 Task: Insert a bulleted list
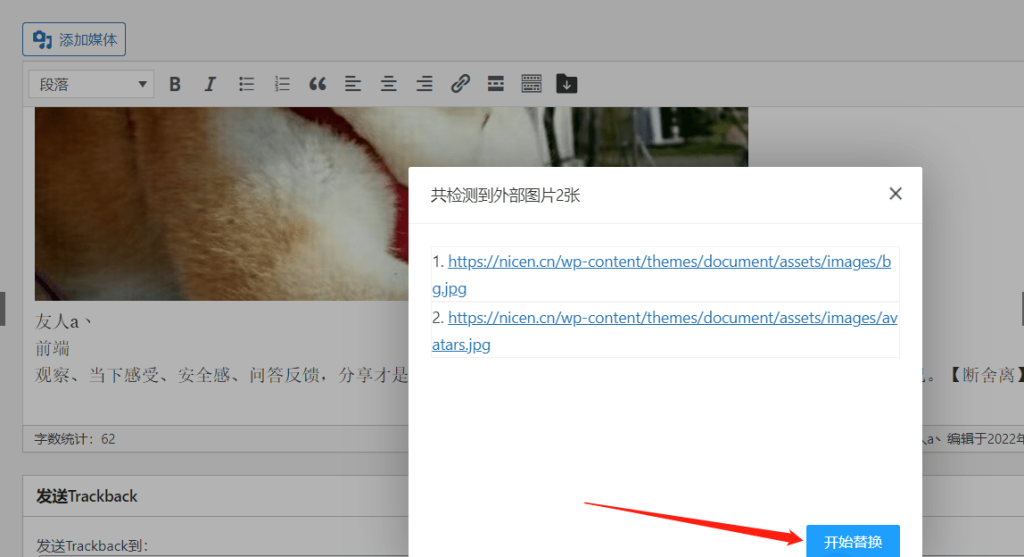tap(246, 84)
